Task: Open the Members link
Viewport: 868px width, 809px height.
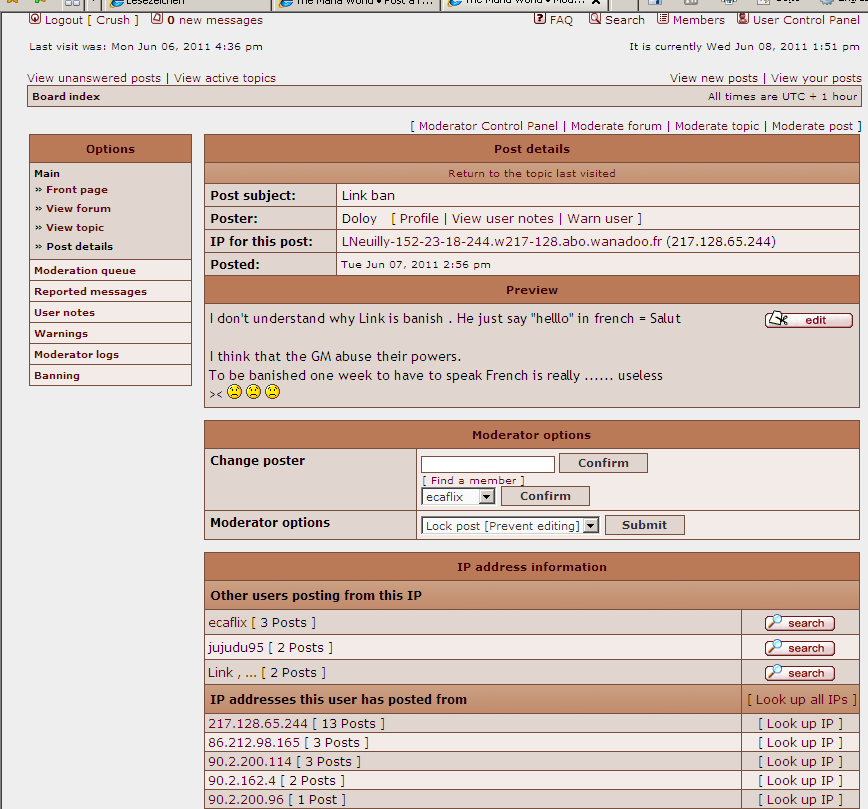Action: point(699,20)
